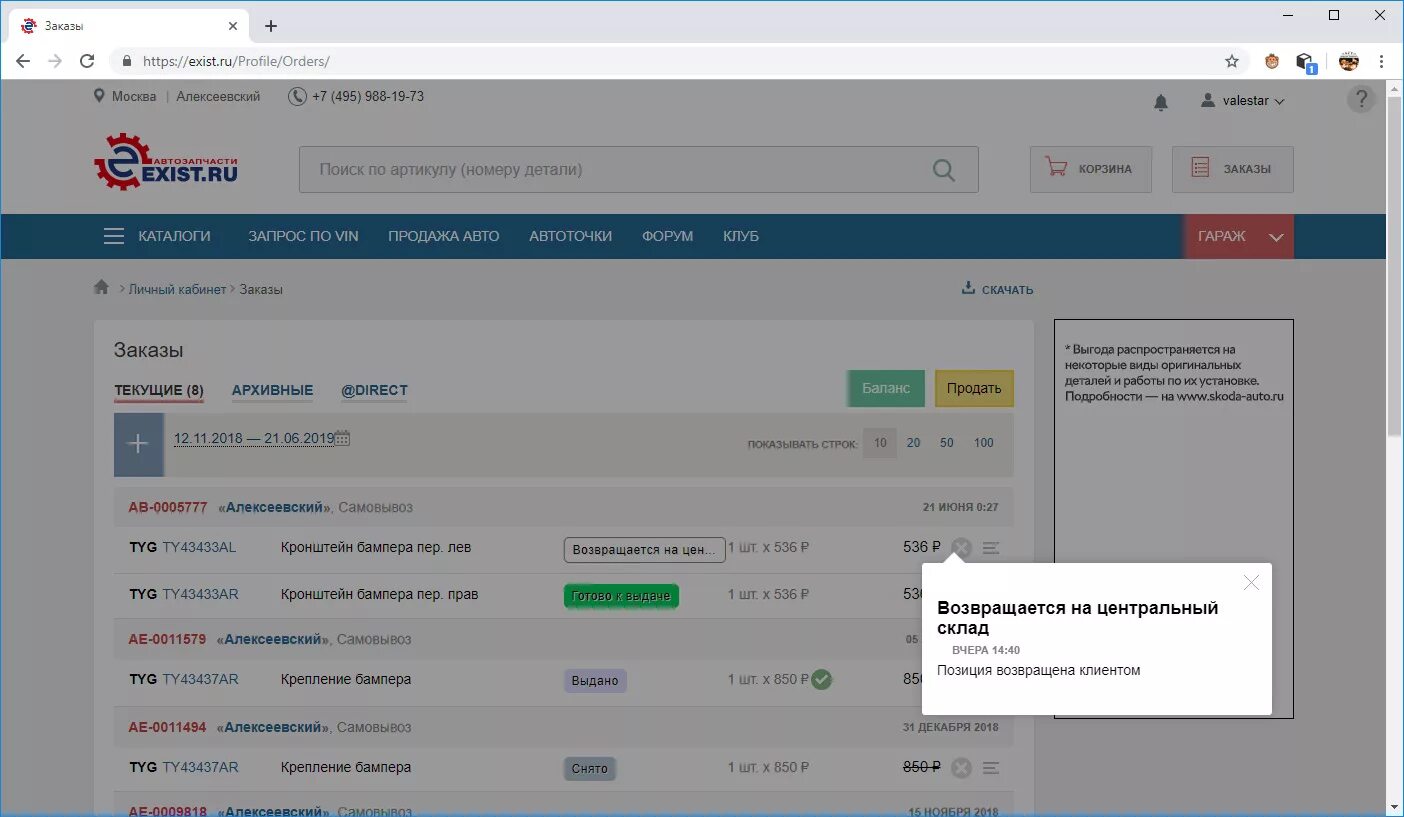Open order AE-0011579 link
Image resolution: width=1404 pixels, height=817 pixels.
click(x=167, y=639)
